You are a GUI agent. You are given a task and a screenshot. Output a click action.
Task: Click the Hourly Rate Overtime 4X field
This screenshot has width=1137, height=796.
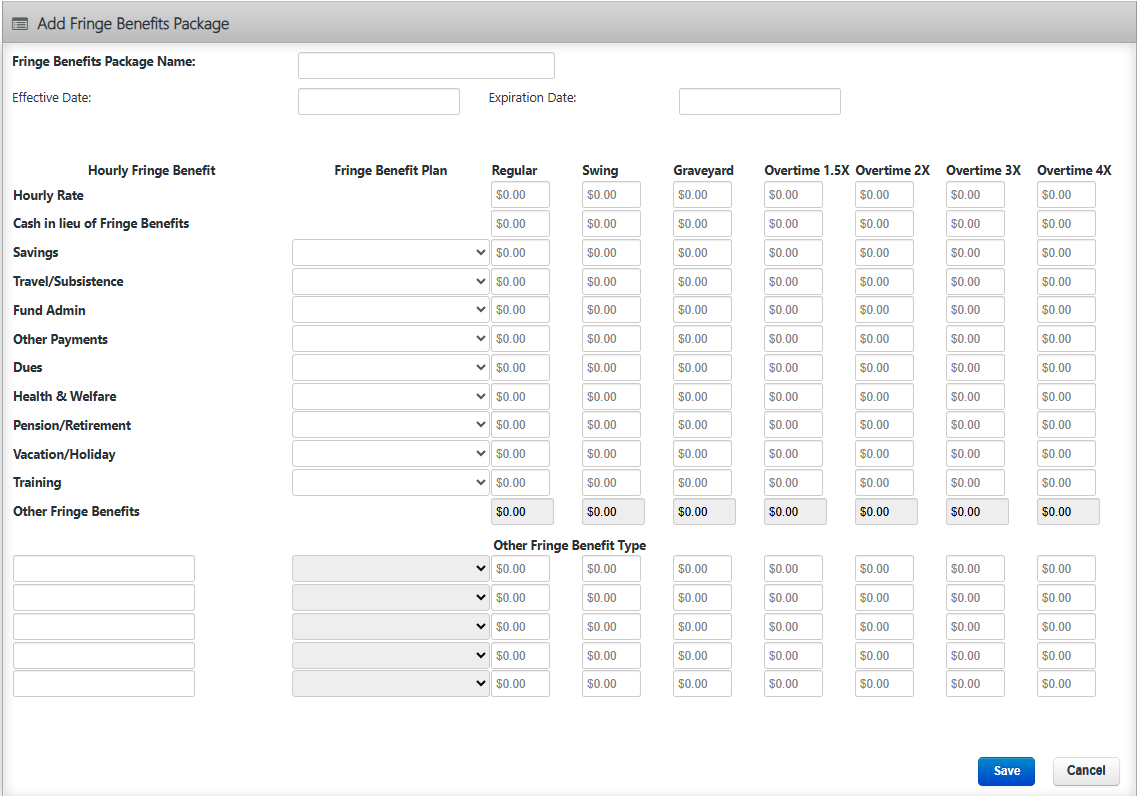click(1065, 195)
